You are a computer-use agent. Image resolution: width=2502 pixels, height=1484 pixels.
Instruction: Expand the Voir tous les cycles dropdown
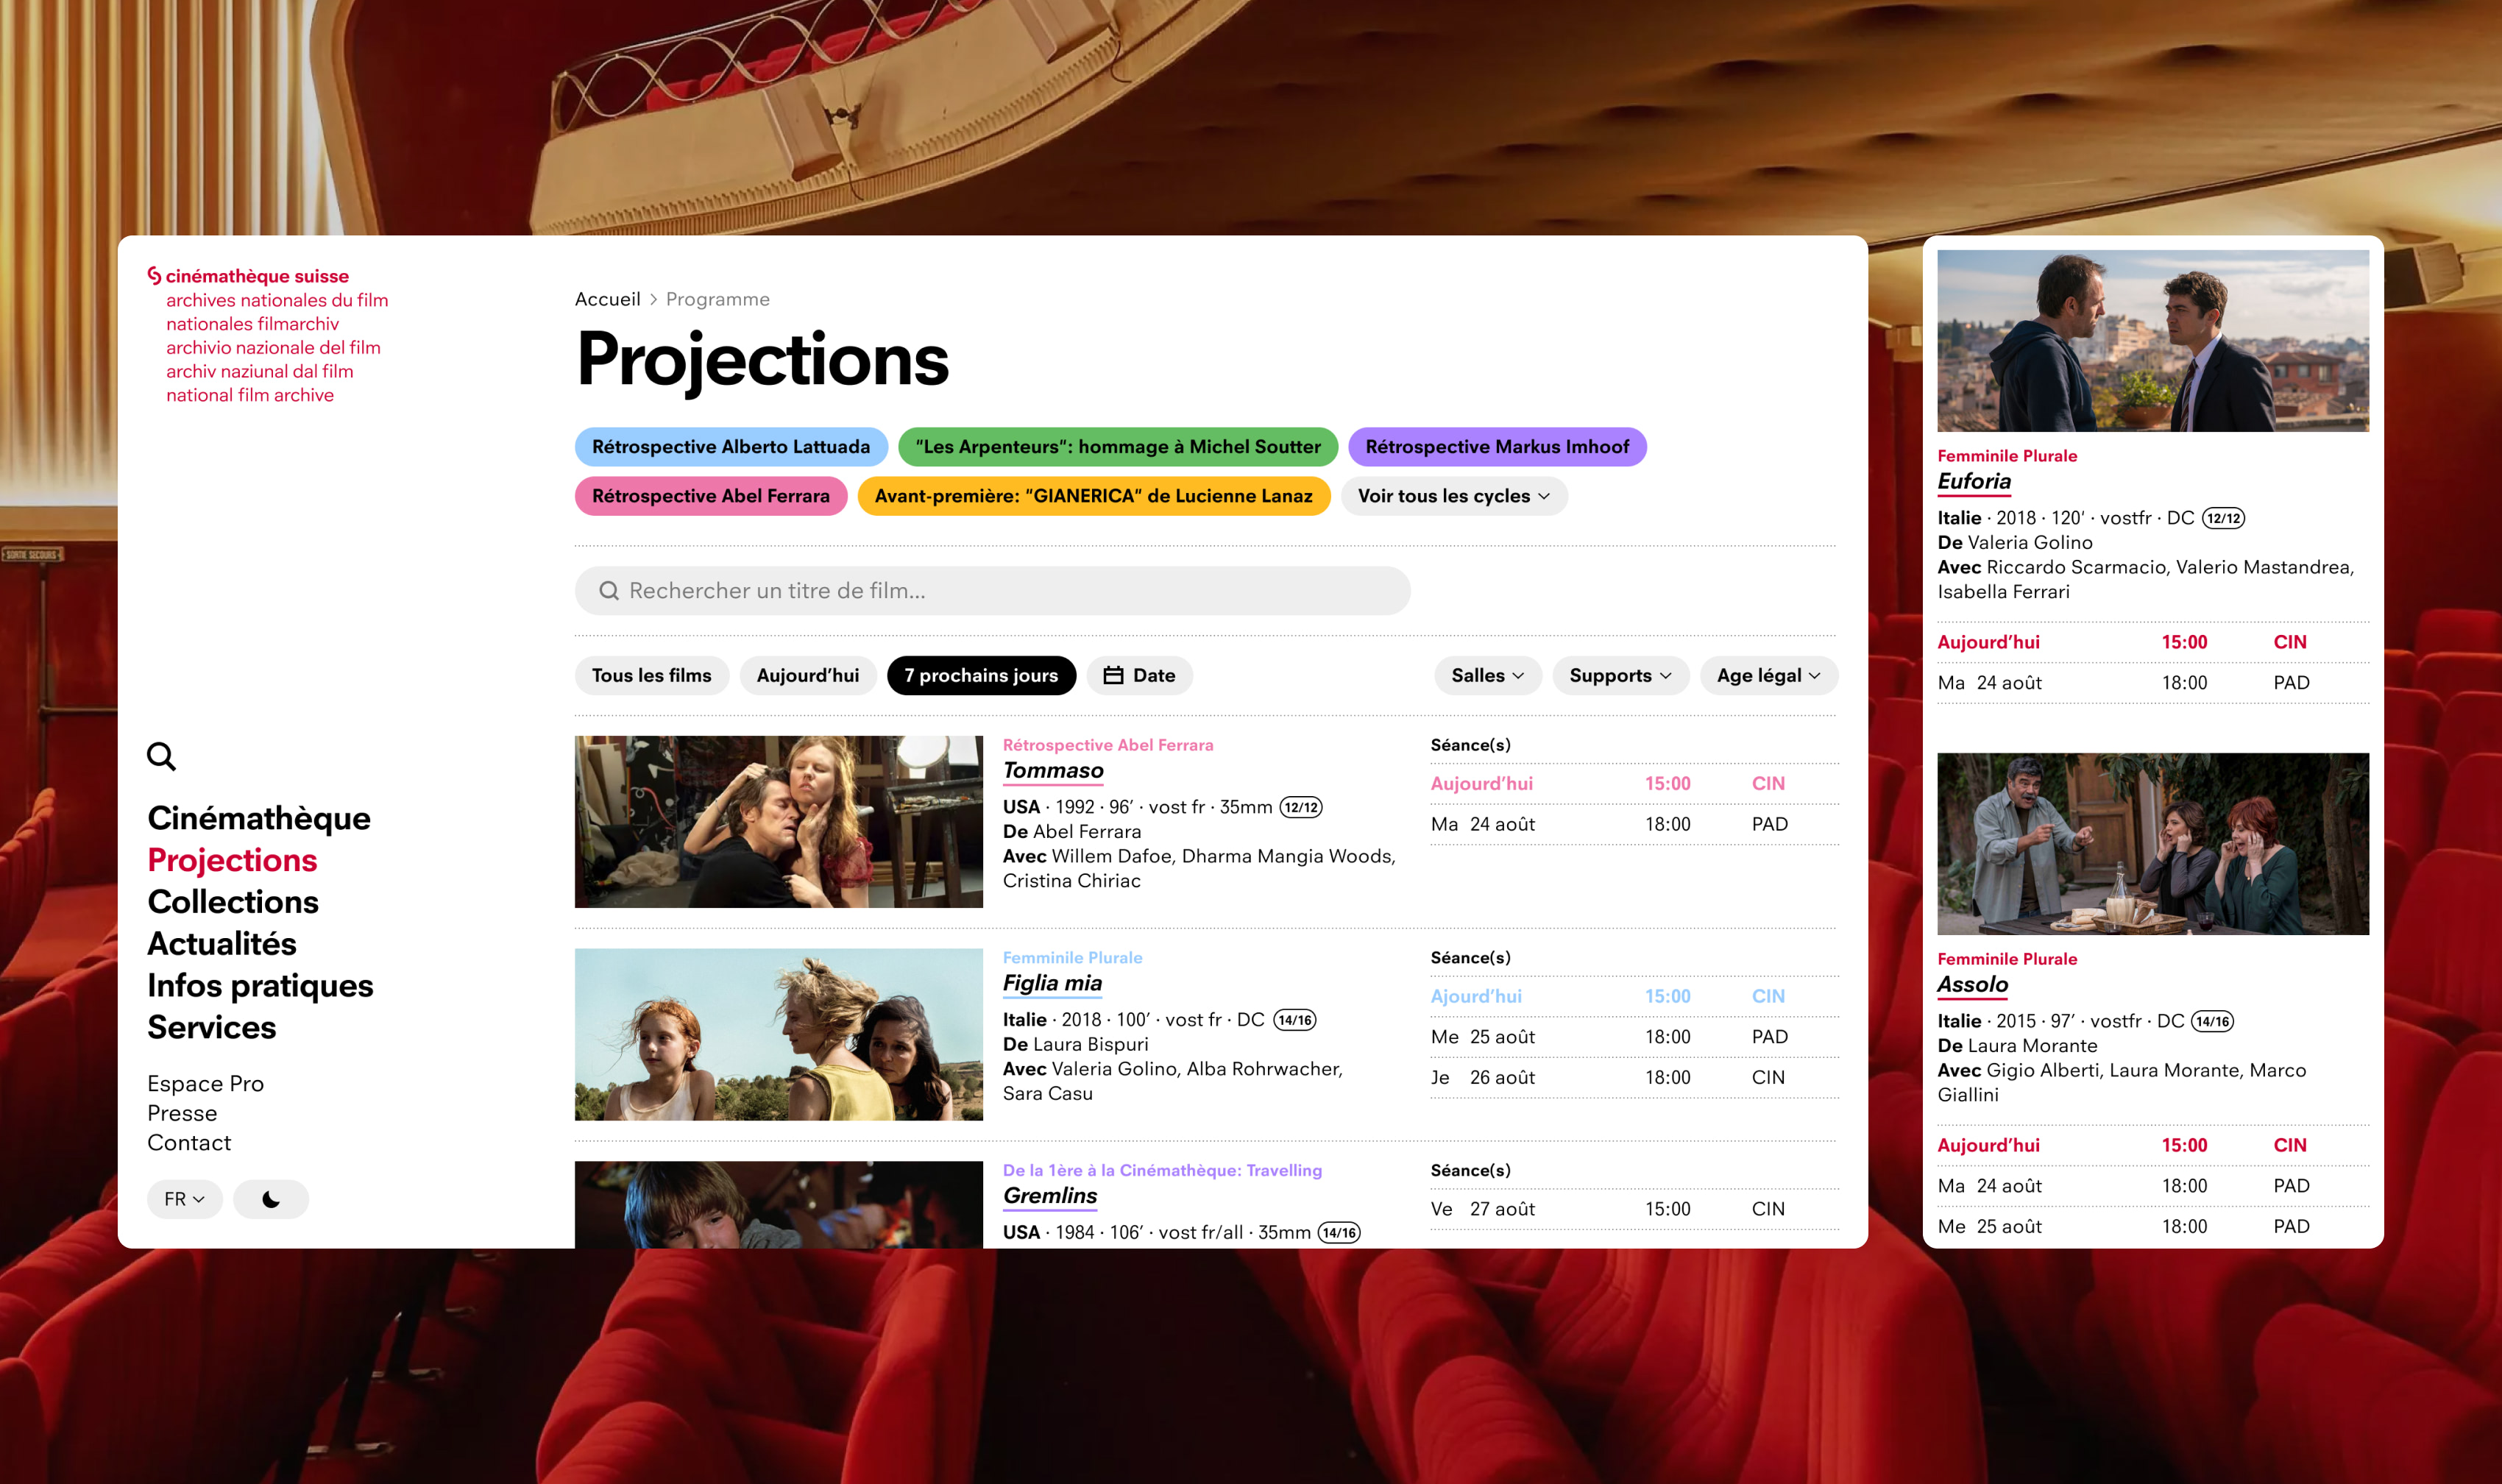(1454, 496)
